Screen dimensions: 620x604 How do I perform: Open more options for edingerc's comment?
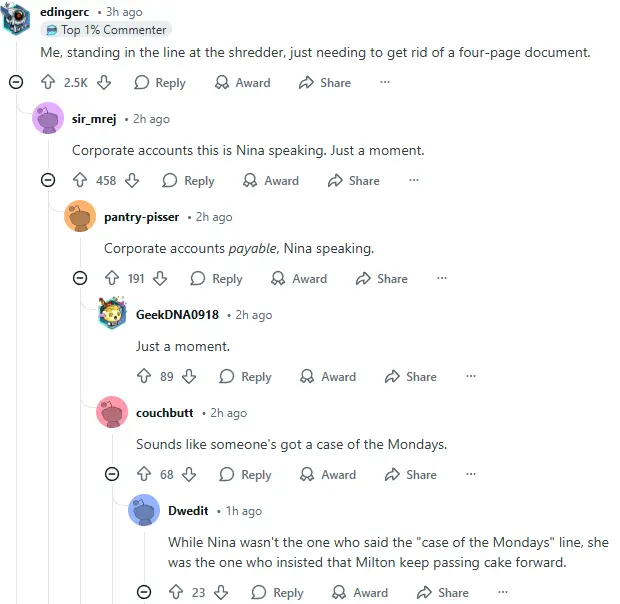[385, 82]
